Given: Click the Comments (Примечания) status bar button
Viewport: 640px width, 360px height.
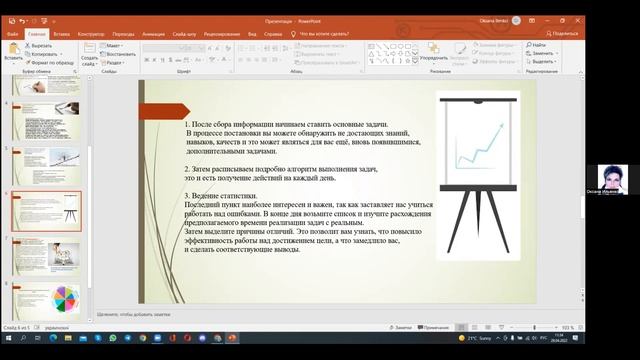Looking at the screenshot, I should [x=433, y=327].
